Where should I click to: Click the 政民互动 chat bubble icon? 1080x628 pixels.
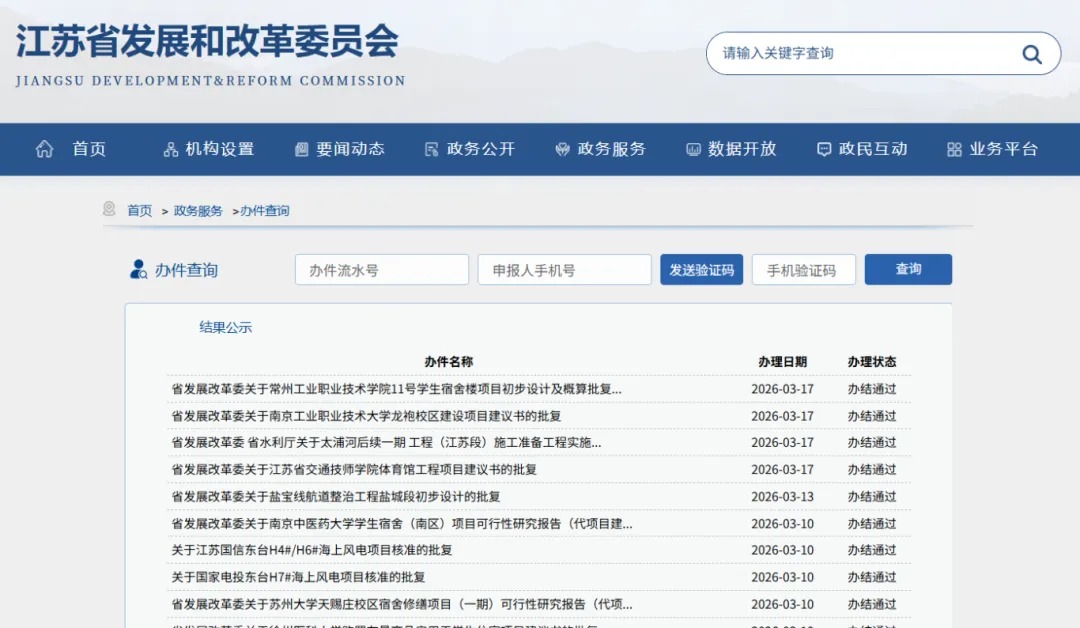[x=823, y=148]
